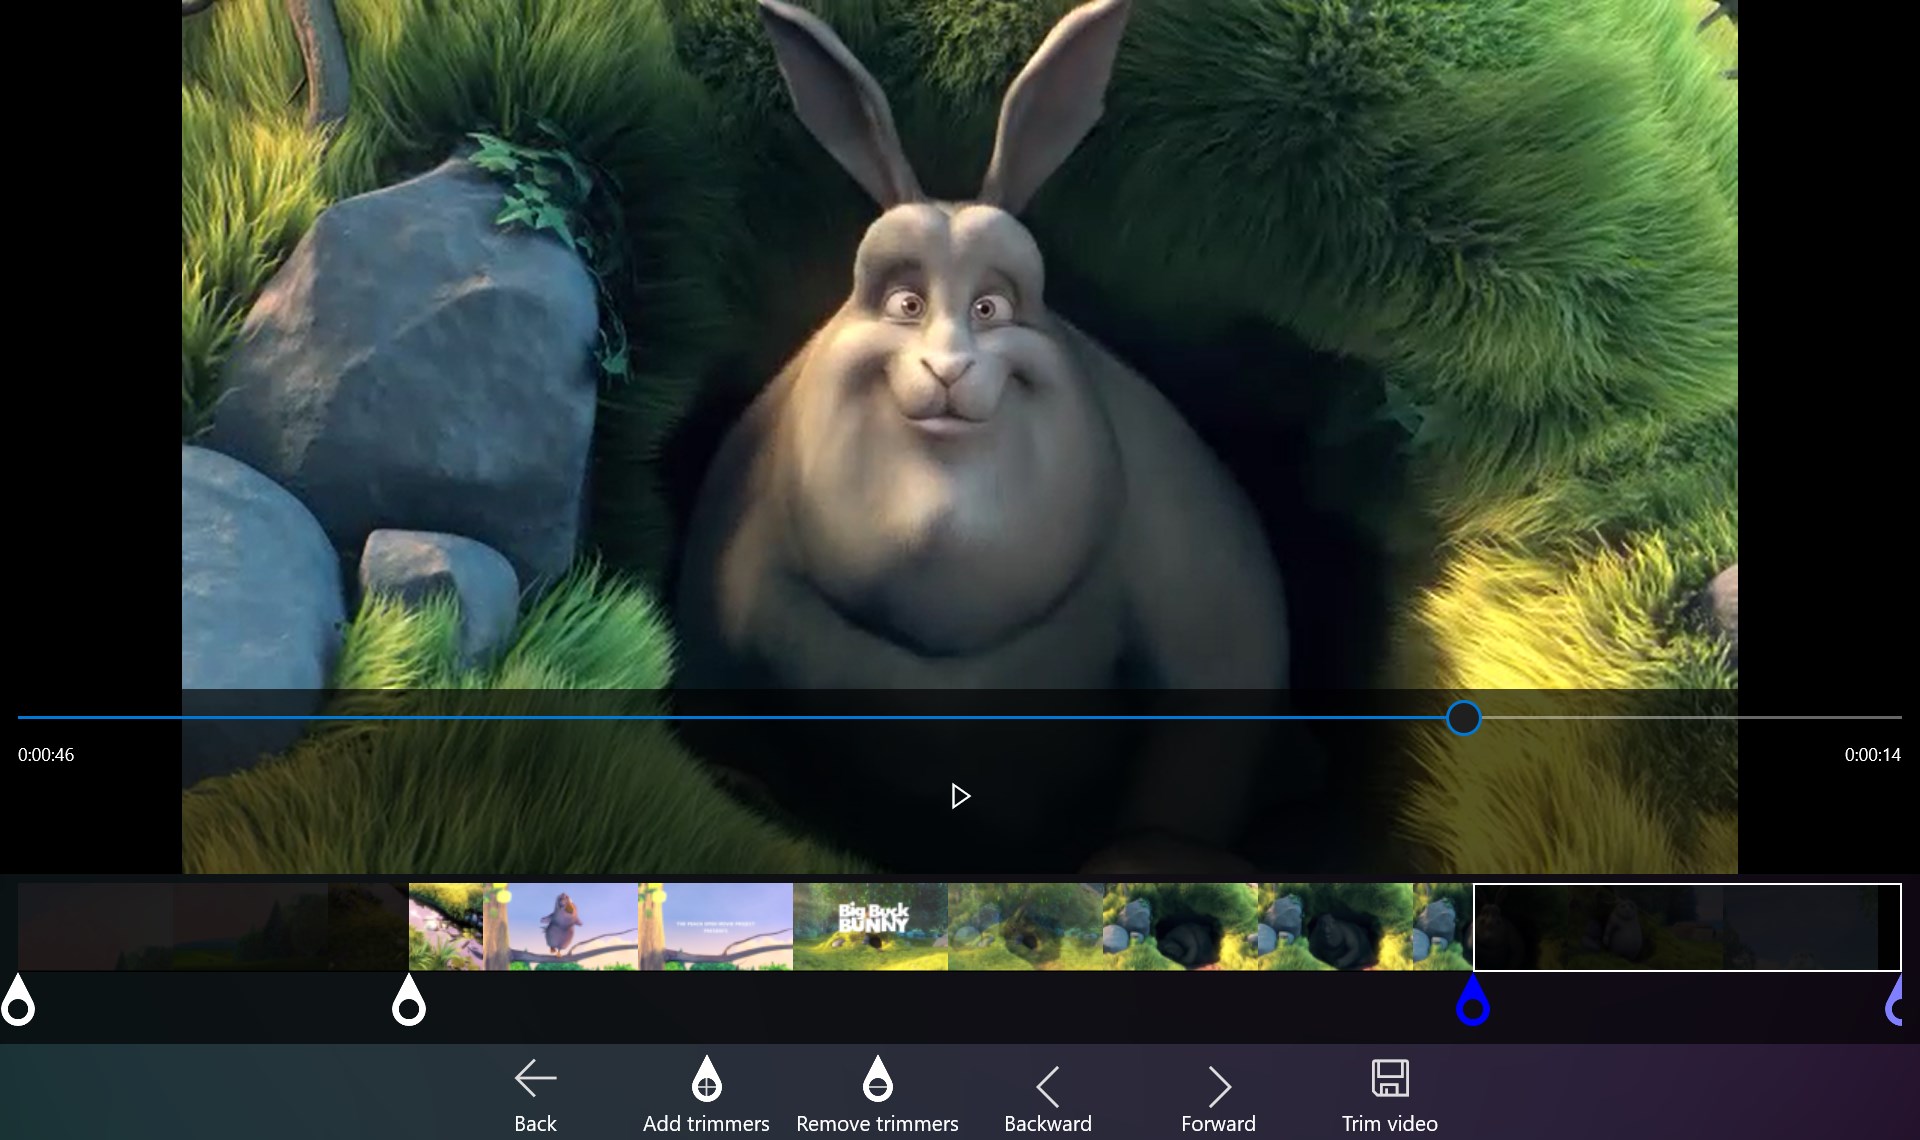The height and width of the screenshot is (1140, 1920).
Task: Click the seek slider thumb on progress bar
Action: (1463, 718)
